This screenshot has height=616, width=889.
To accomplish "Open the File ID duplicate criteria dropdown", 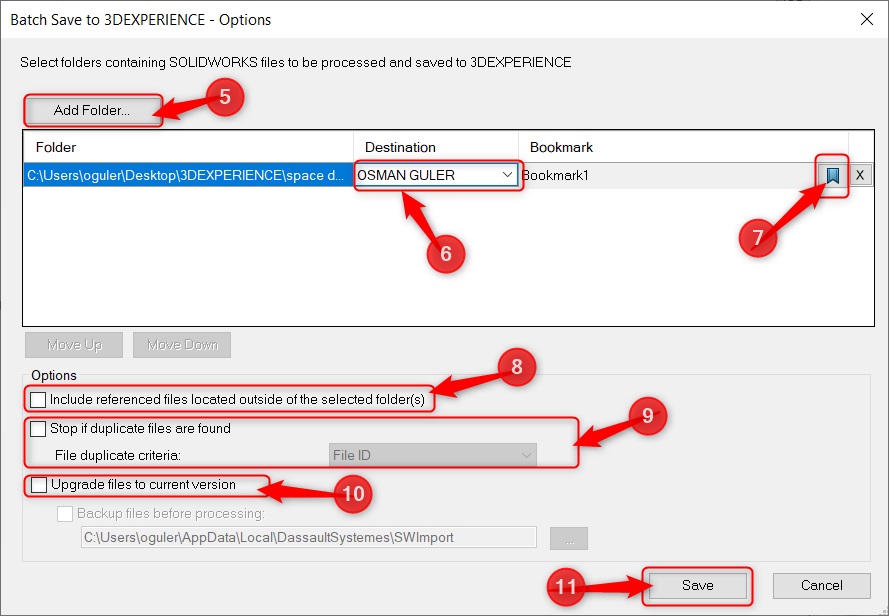I will pos(433,455).
